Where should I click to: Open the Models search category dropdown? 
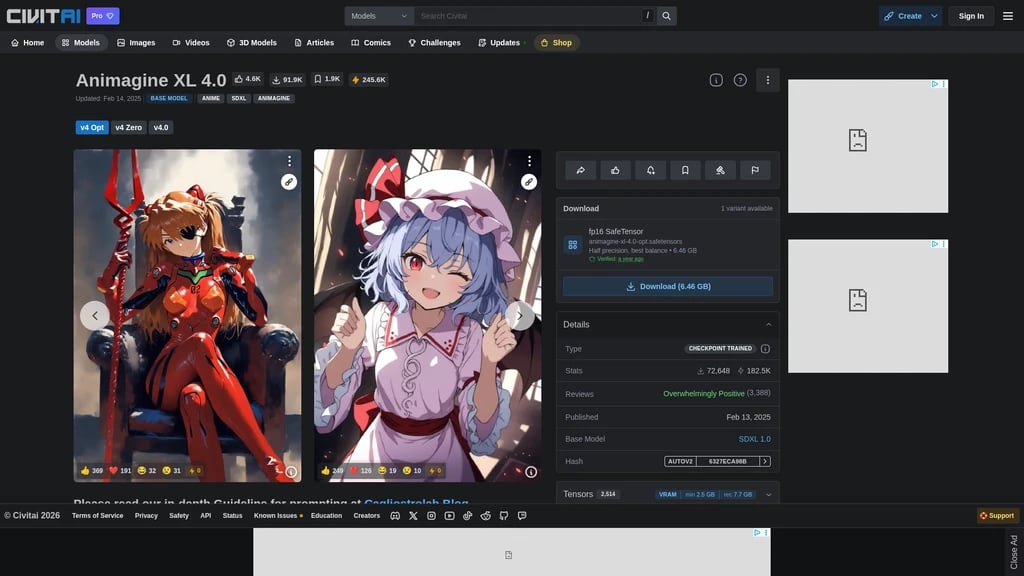(x=379, y=16)
